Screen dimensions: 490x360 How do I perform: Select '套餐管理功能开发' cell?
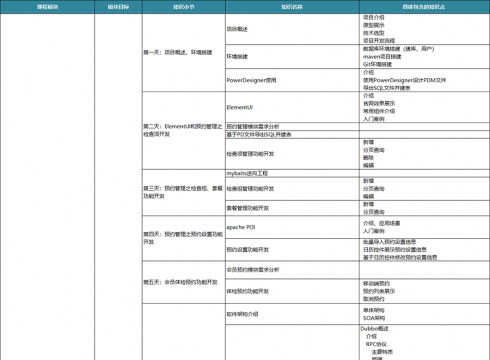point(292,208)
